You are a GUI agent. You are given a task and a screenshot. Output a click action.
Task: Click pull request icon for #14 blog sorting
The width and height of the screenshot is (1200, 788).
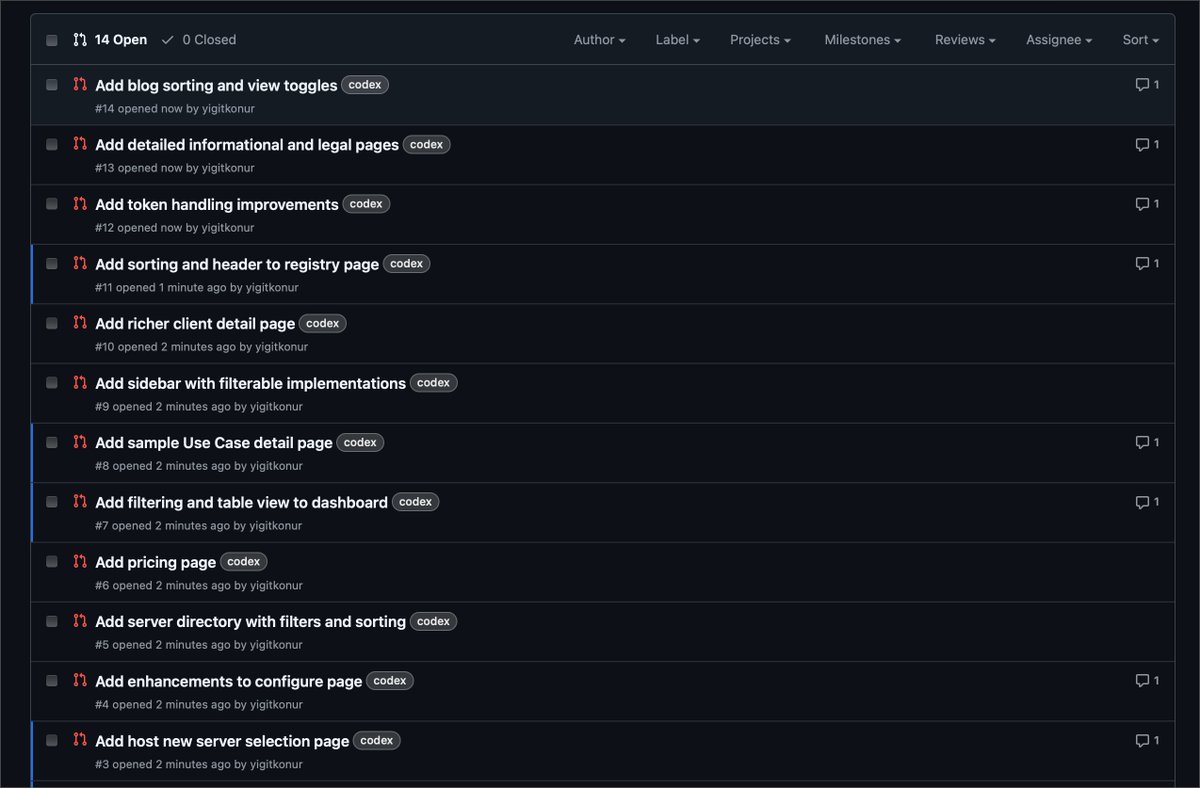[80, 85]
